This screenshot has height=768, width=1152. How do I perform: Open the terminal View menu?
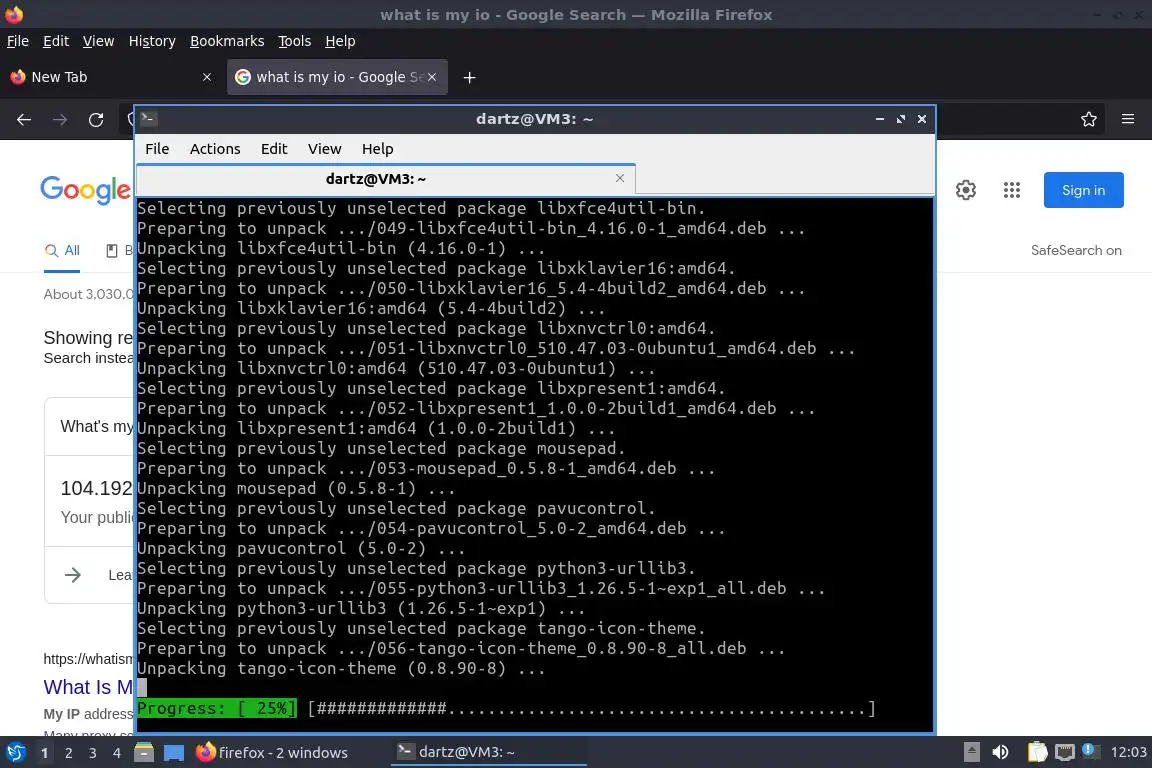(x=325, y=148)
